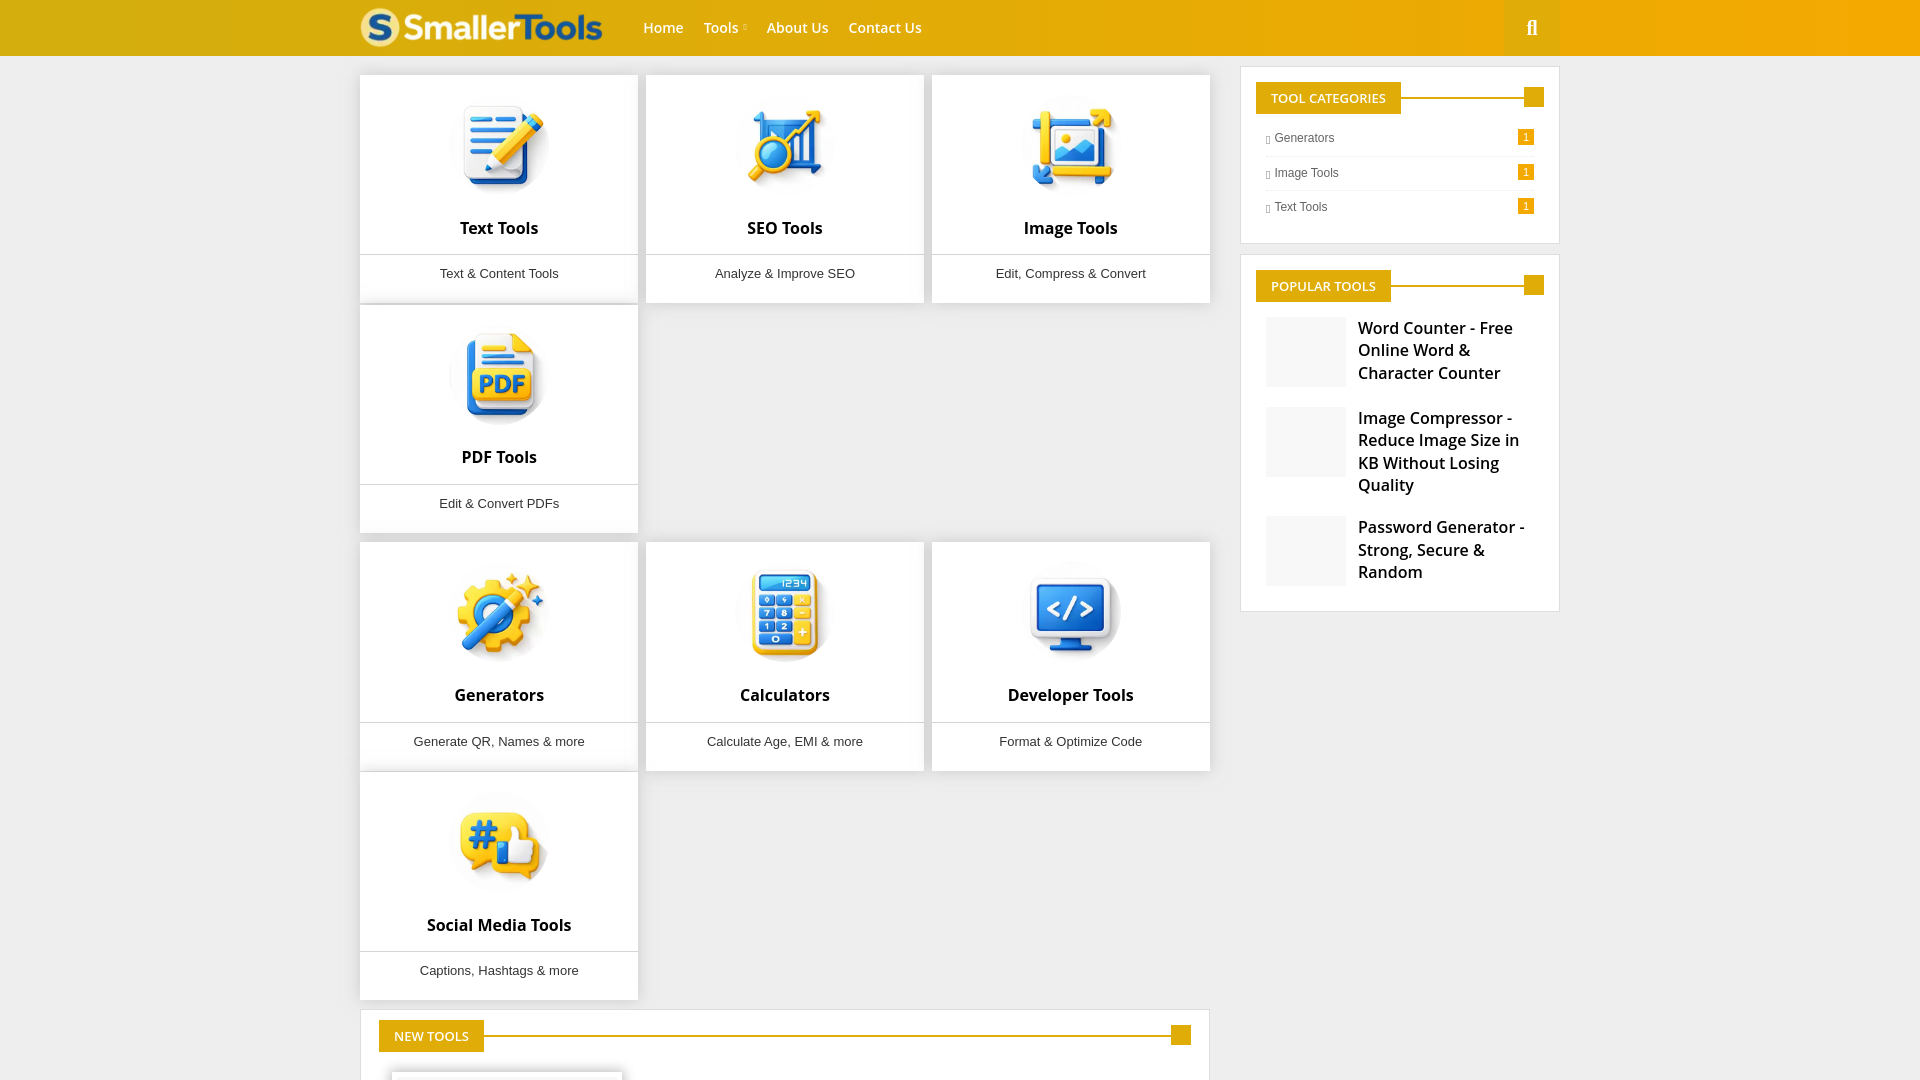The height and width of the screenshot is (1080, 1920).
Task: Select Image Tools in Tool Categories sidebar
Action: click(x=1306, y=173)
